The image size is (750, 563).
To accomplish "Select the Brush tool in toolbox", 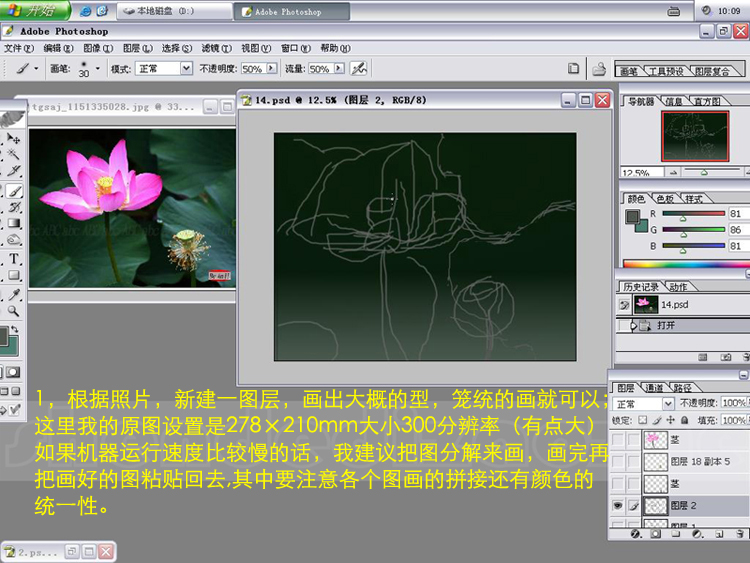I will coord(13,191).
